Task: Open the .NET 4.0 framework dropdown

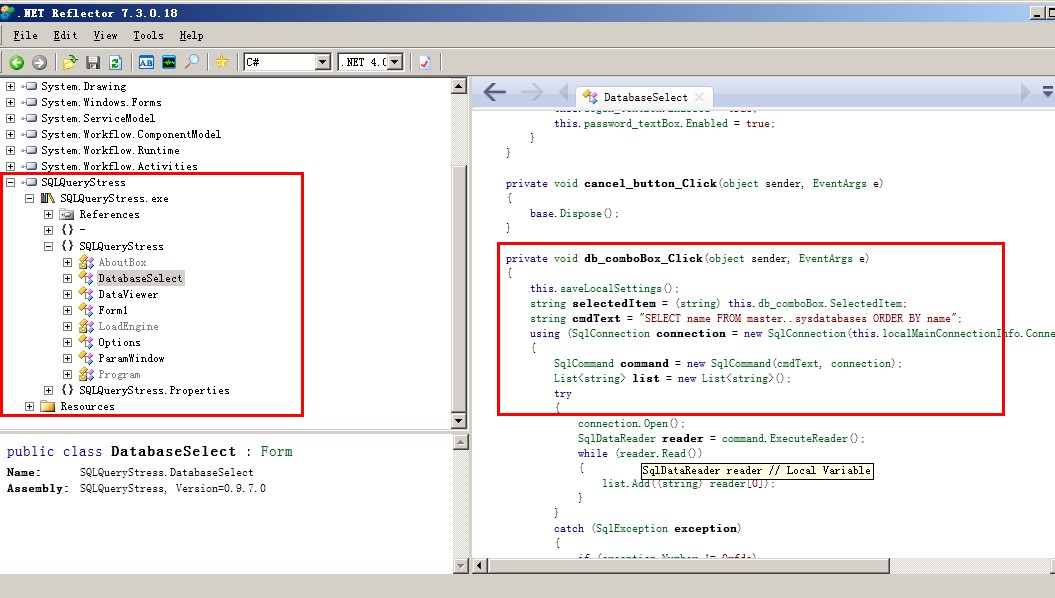Action: pos(395,62)
